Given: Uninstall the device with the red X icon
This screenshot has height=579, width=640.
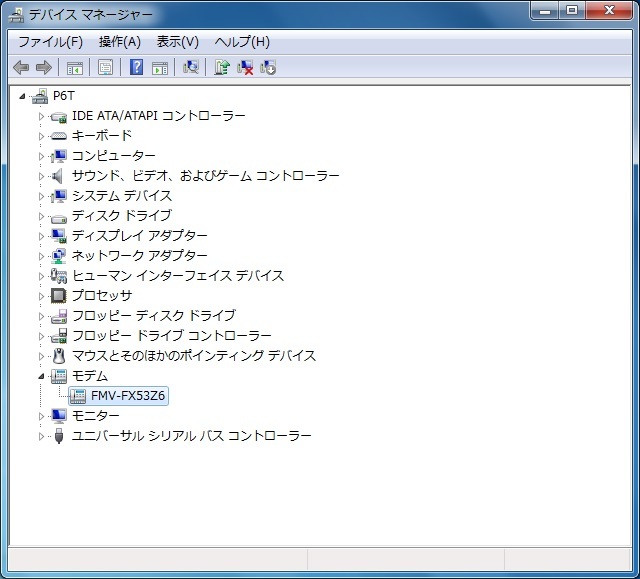Looking at the screenshot, I should [245, 67].
